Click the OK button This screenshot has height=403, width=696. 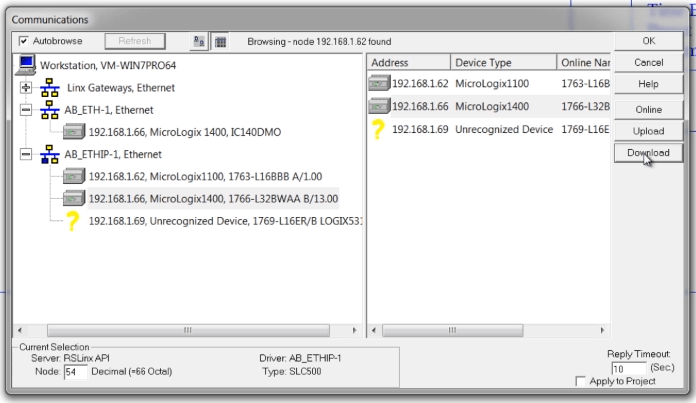pos(649,41)
